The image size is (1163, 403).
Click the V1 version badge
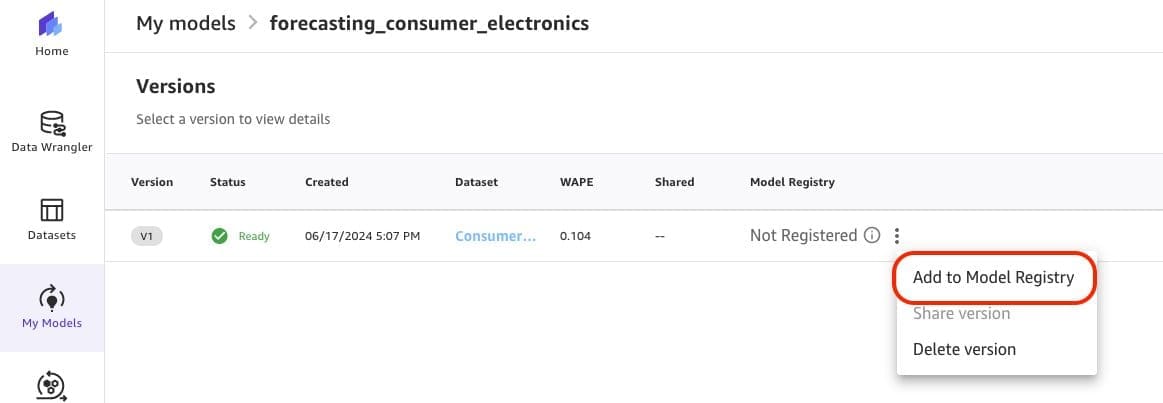click(146, 236)
